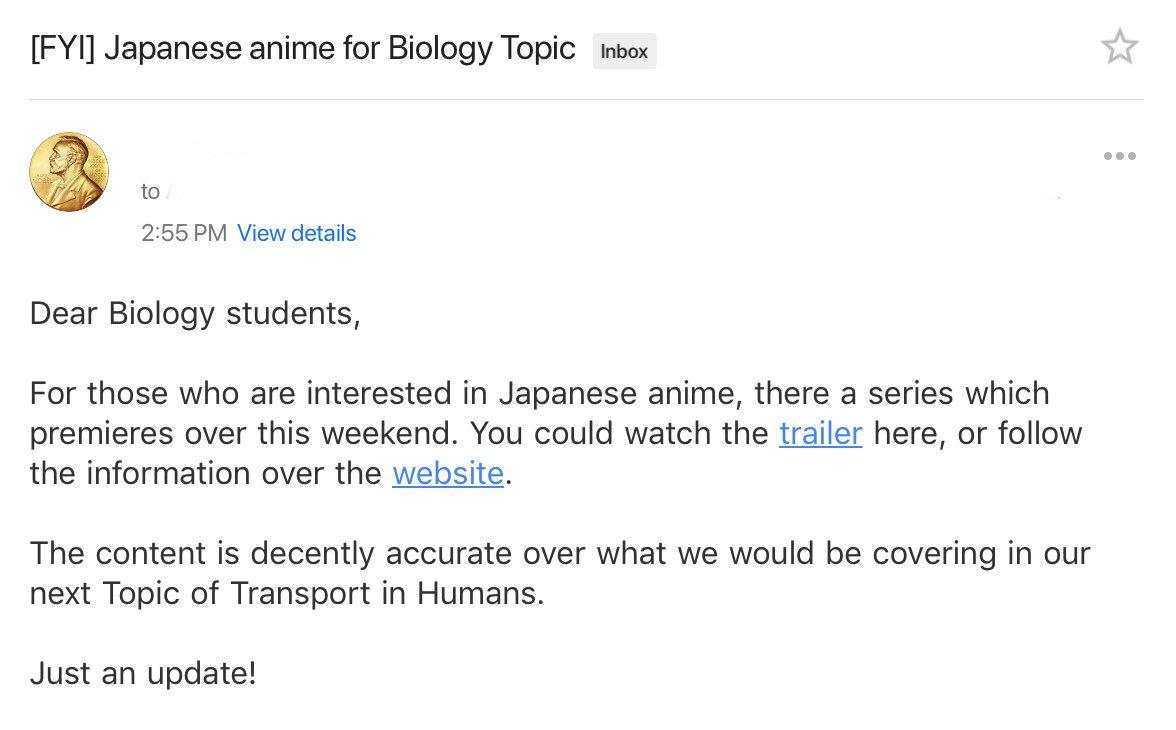Viewport: 1176px width, 730px height.
Task: Click the "Dear Biology students," greeting
Action: pos(194,313)
